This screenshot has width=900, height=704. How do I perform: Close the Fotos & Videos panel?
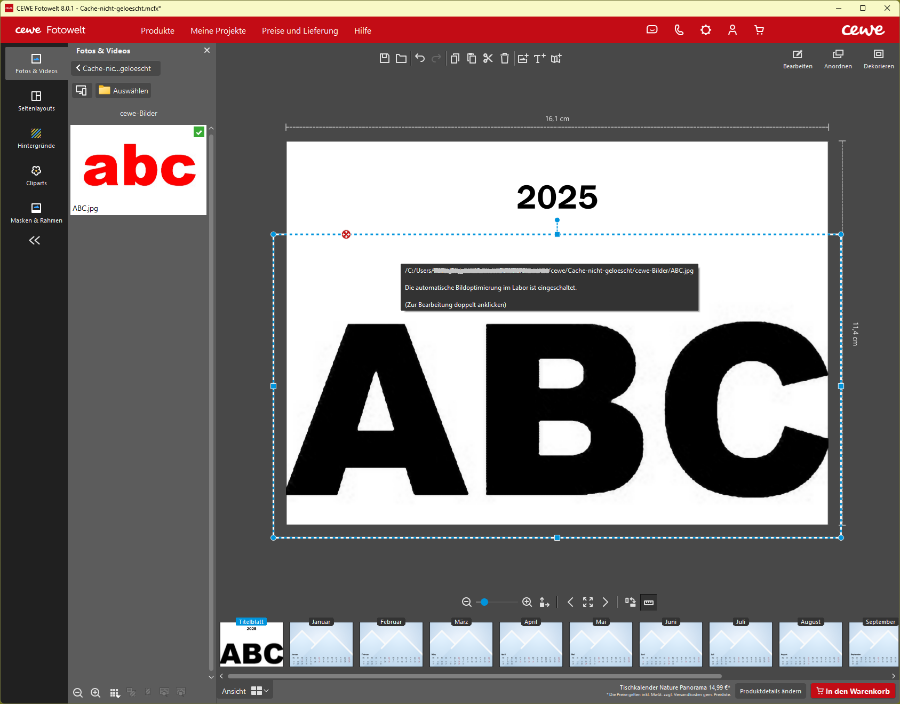click(x=207, y=50)
